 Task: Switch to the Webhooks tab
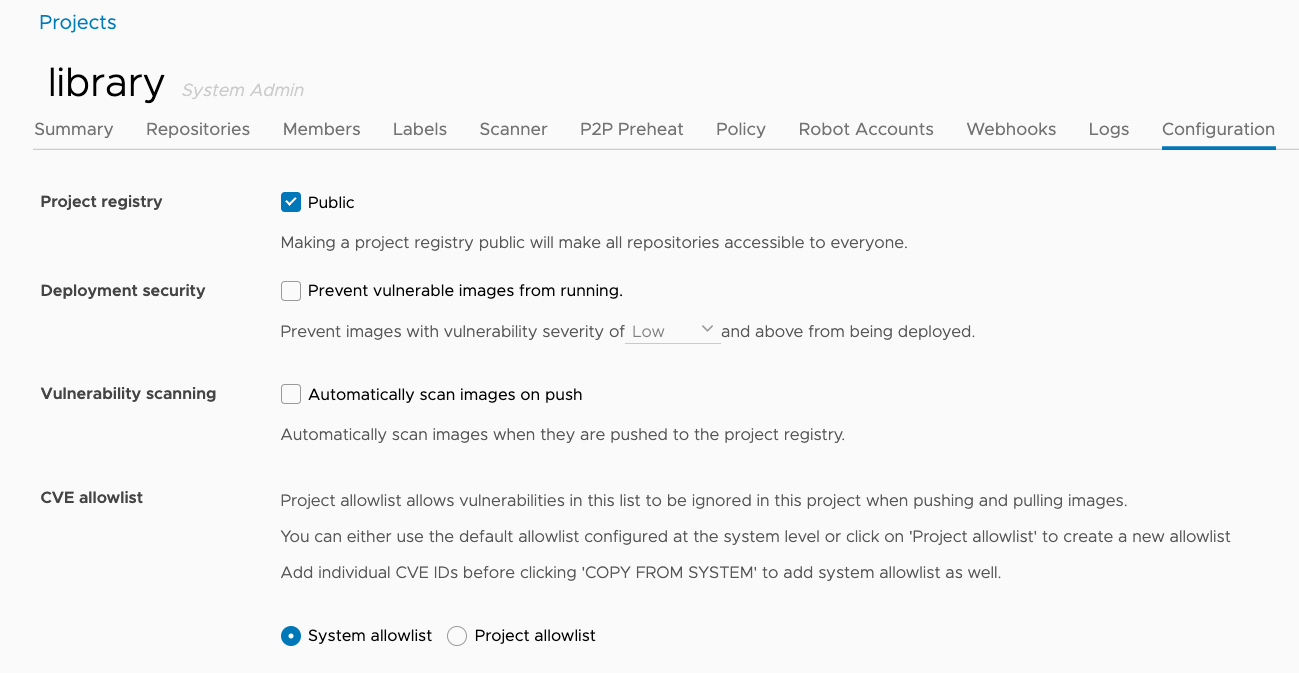[1010, 129]
